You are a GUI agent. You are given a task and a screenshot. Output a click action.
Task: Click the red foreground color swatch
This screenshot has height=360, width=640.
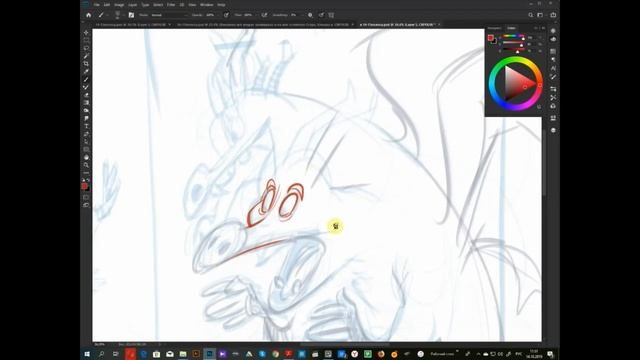(x=84, y=186)
